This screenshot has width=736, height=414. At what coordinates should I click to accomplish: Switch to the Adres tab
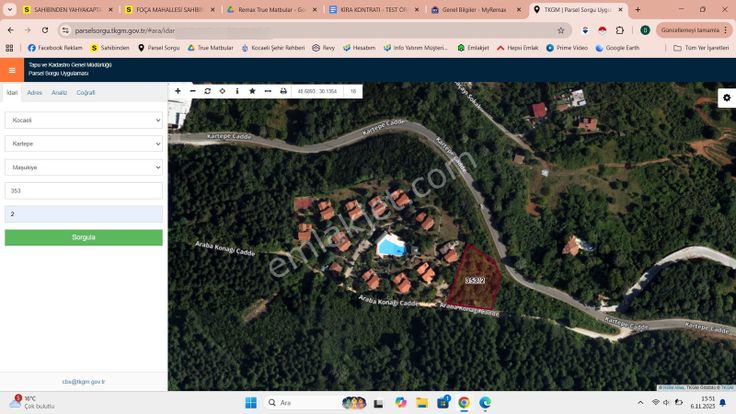35,92
